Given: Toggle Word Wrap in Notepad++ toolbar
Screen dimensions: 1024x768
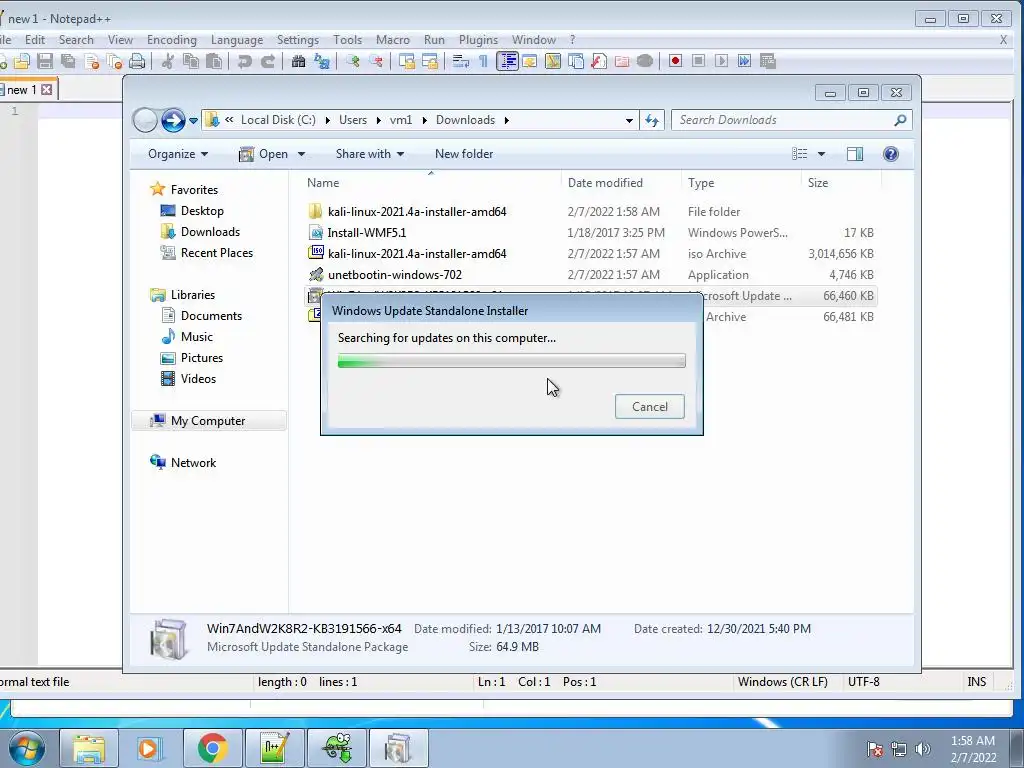Looking at the screenshot, I should pyautogui.click(x=460, y=61).
